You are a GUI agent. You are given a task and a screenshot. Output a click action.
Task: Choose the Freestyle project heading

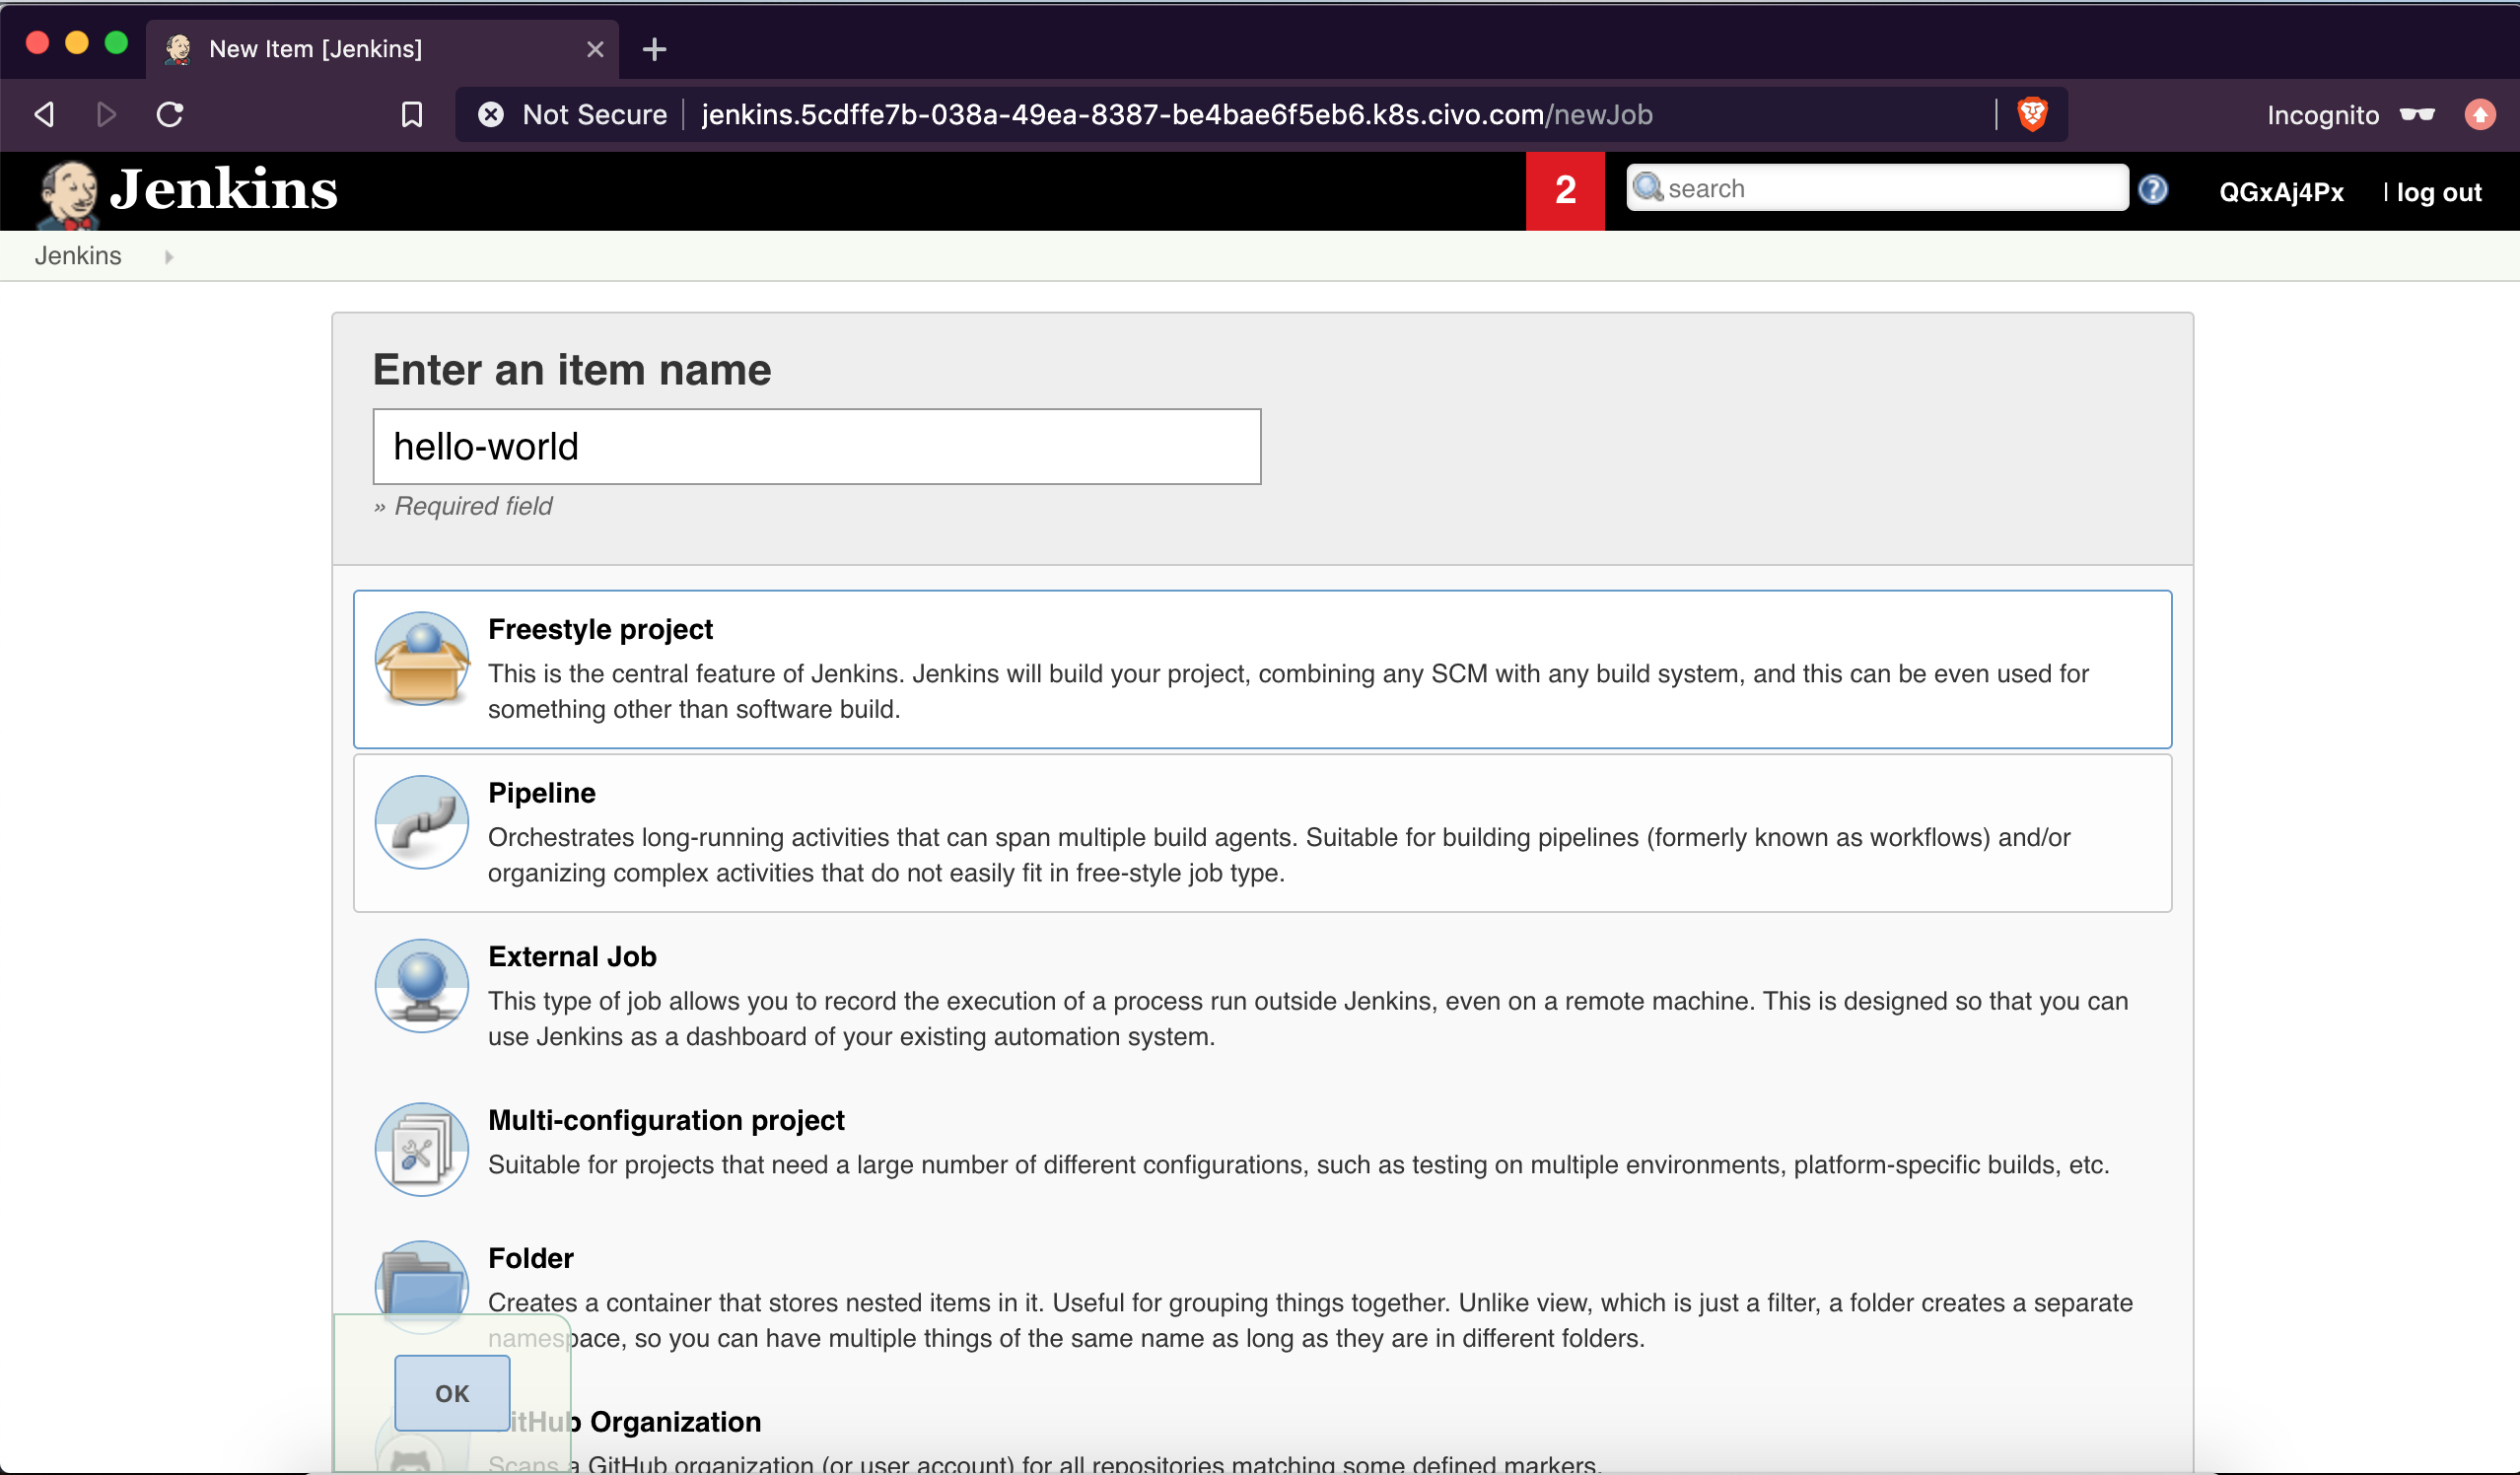click(600, 629)
